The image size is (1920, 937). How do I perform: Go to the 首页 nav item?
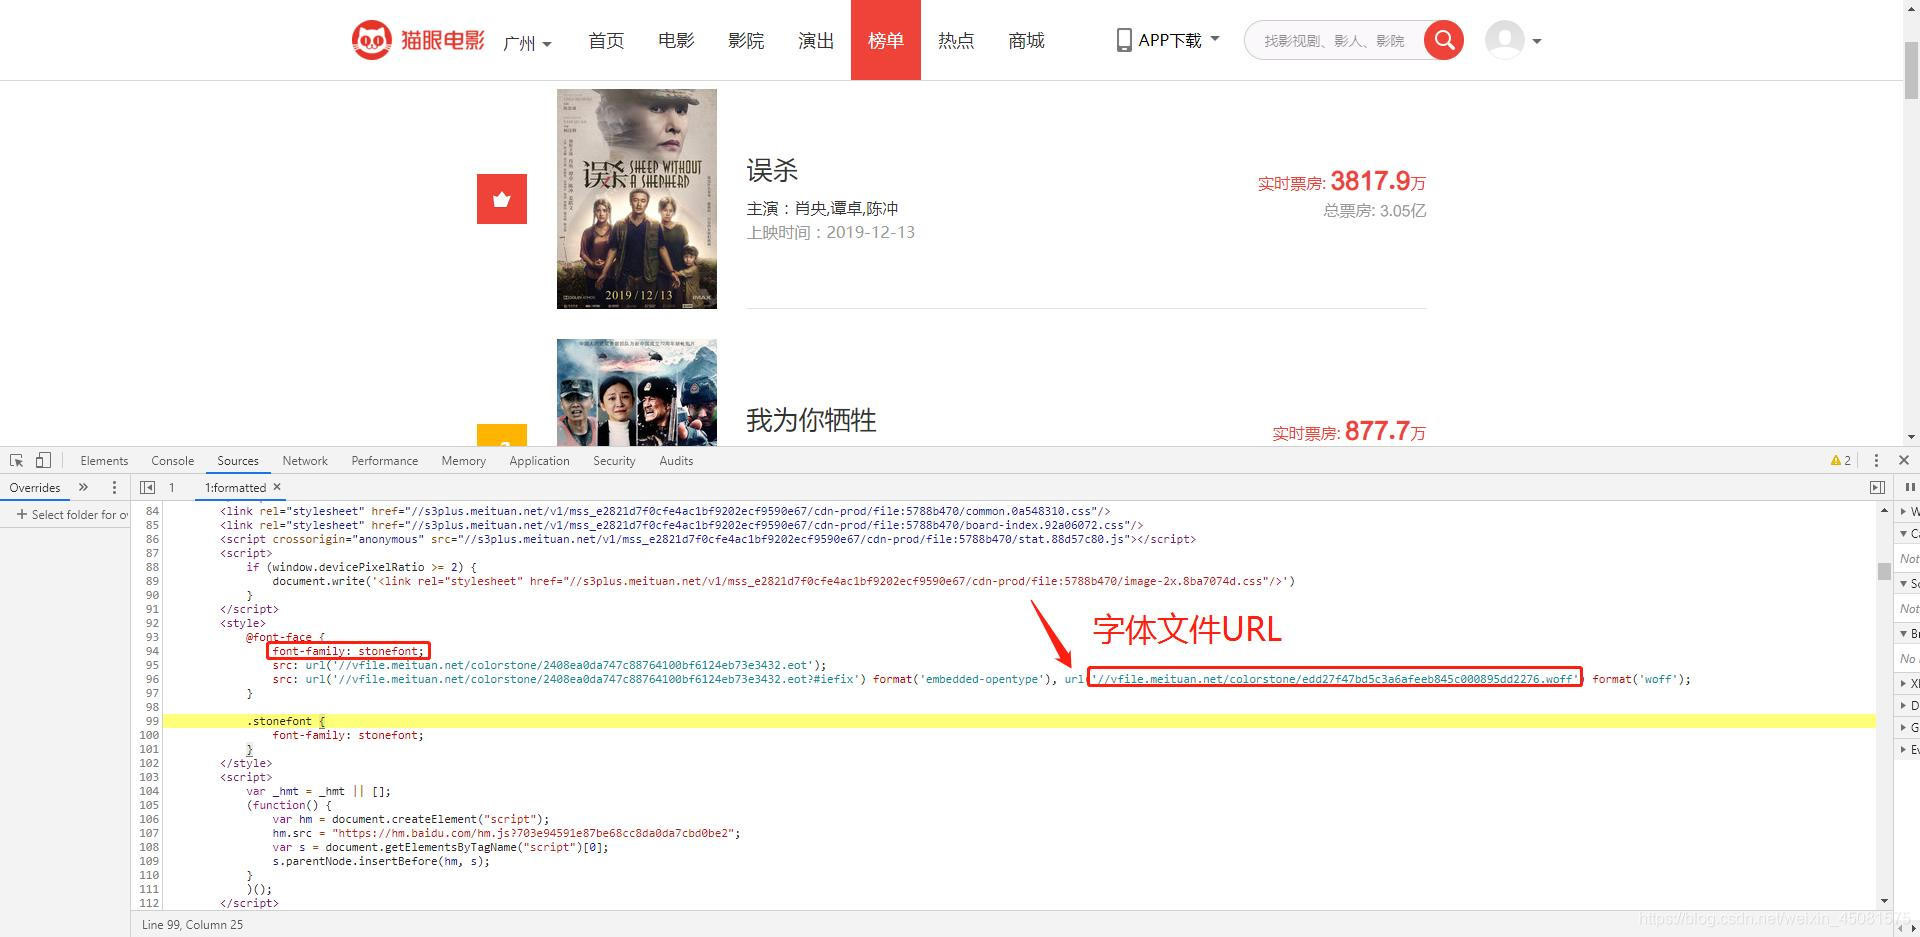(606, 40)
